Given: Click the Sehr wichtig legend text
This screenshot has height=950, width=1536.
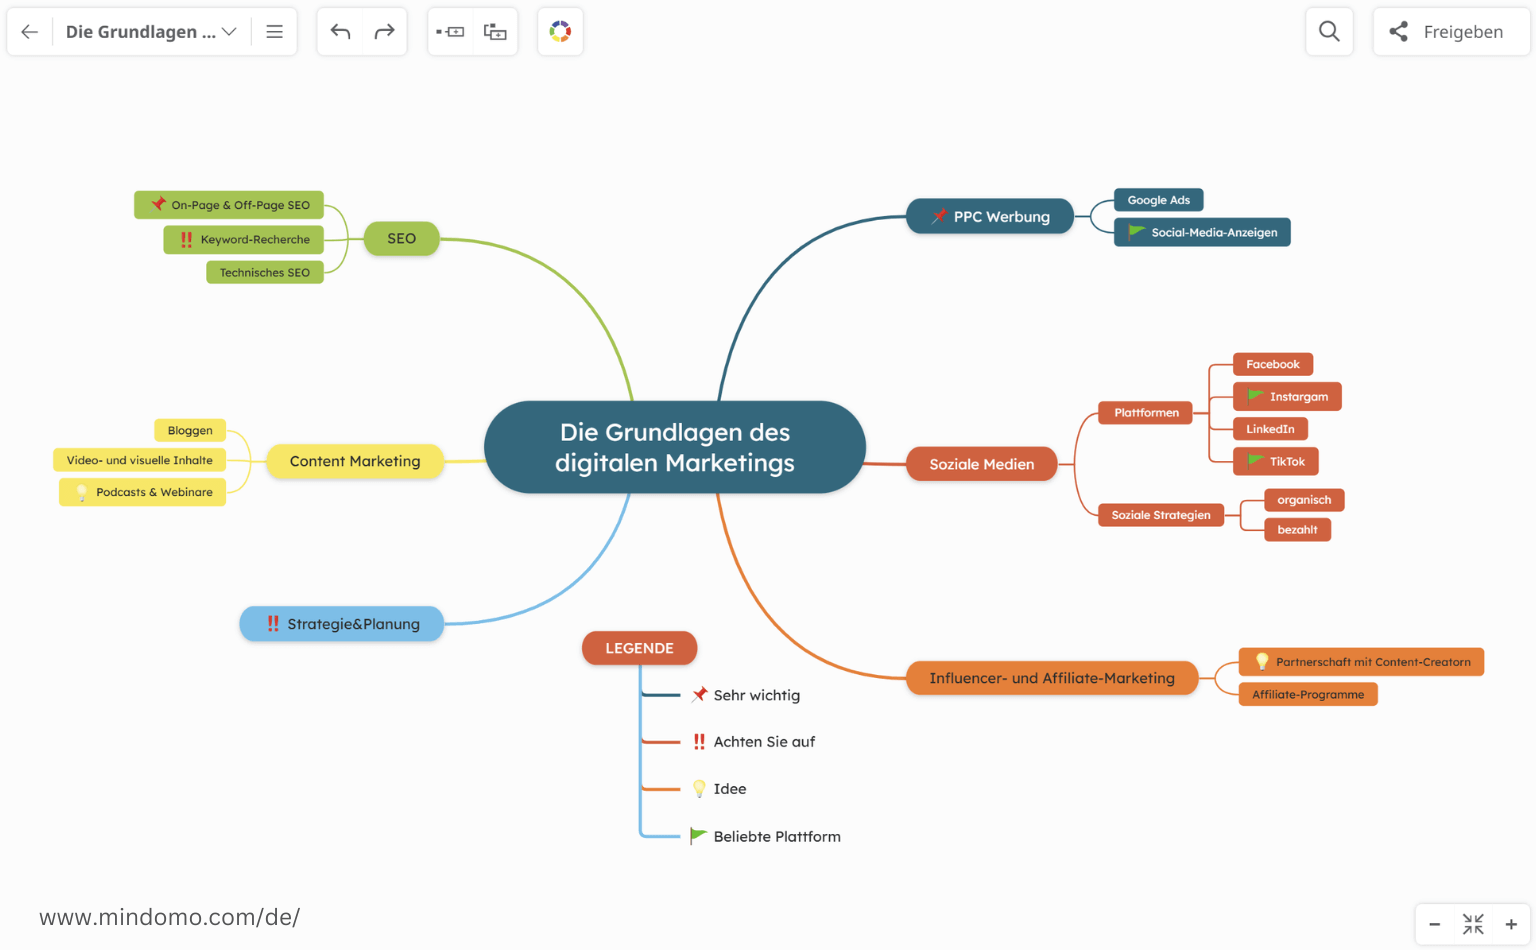Looking at the screenshot, I should 756,695.
